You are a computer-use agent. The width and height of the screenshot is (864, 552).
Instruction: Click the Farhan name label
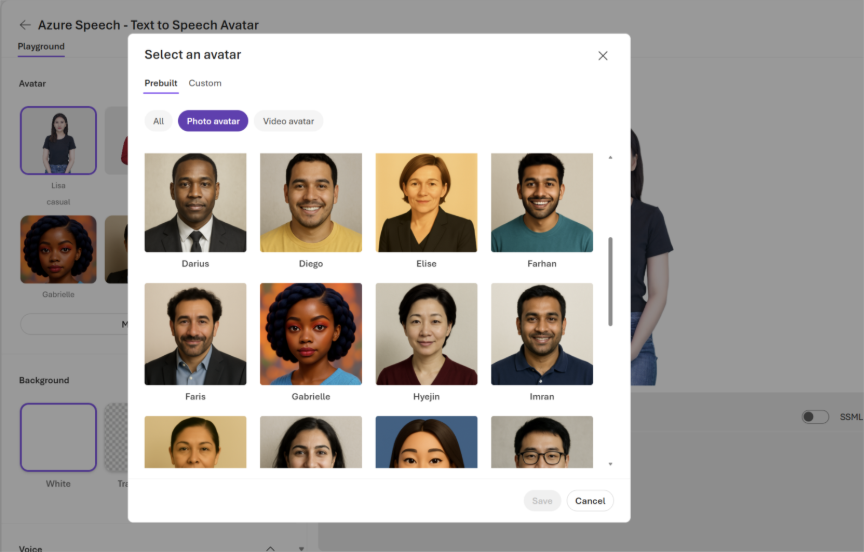click(542, 264)
